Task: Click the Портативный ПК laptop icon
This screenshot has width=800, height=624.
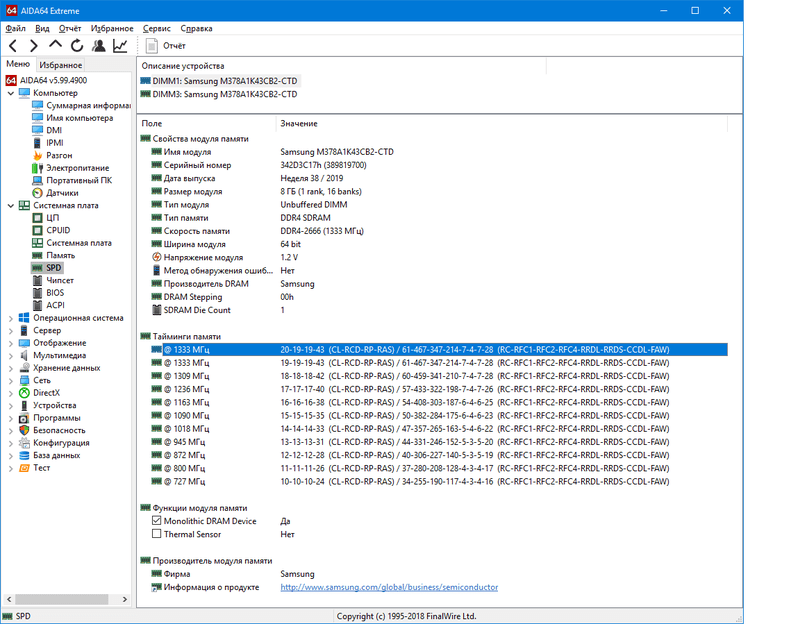Action: pos(37,181)
